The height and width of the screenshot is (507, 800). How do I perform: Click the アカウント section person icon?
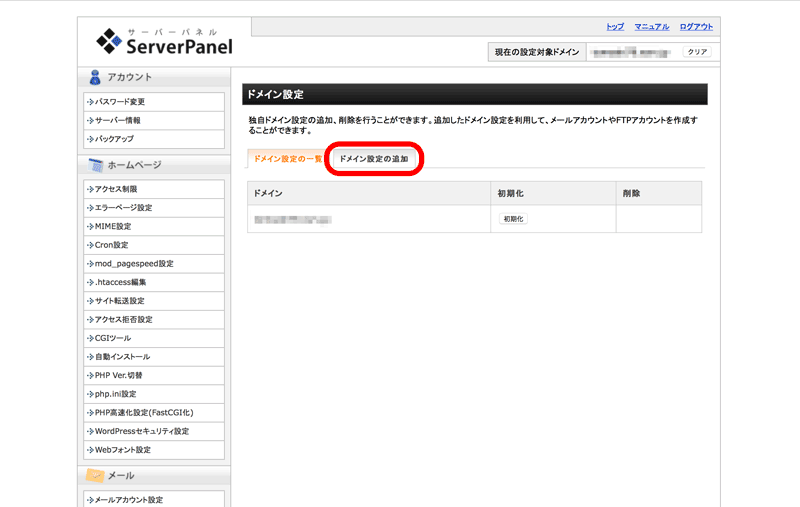pos(95,77)
